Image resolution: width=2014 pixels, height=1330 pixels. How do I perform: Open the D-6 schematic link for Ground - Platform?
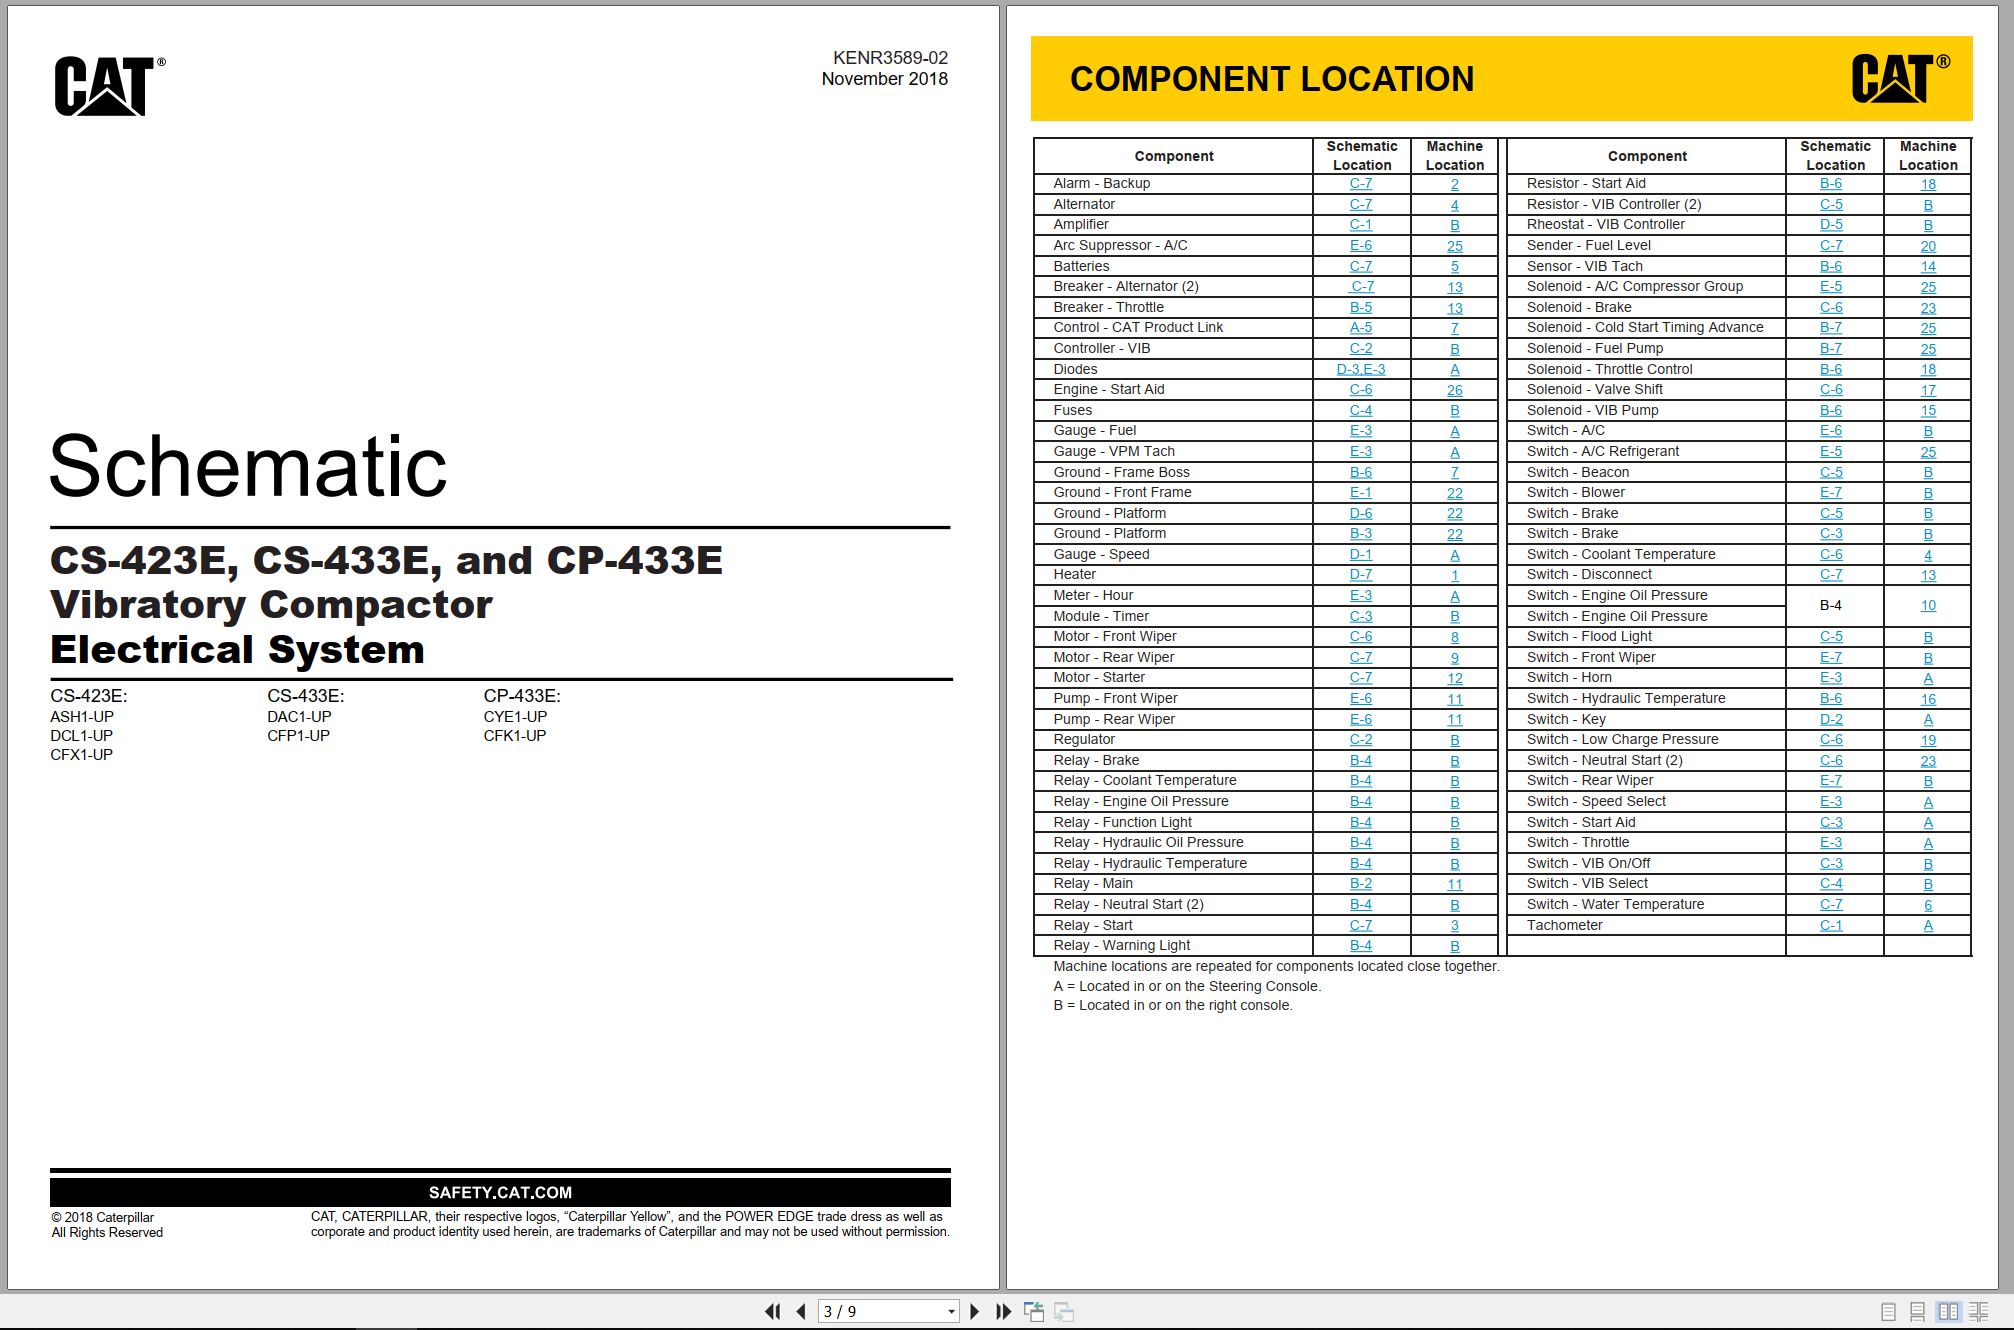click(x=1360, y=513)
